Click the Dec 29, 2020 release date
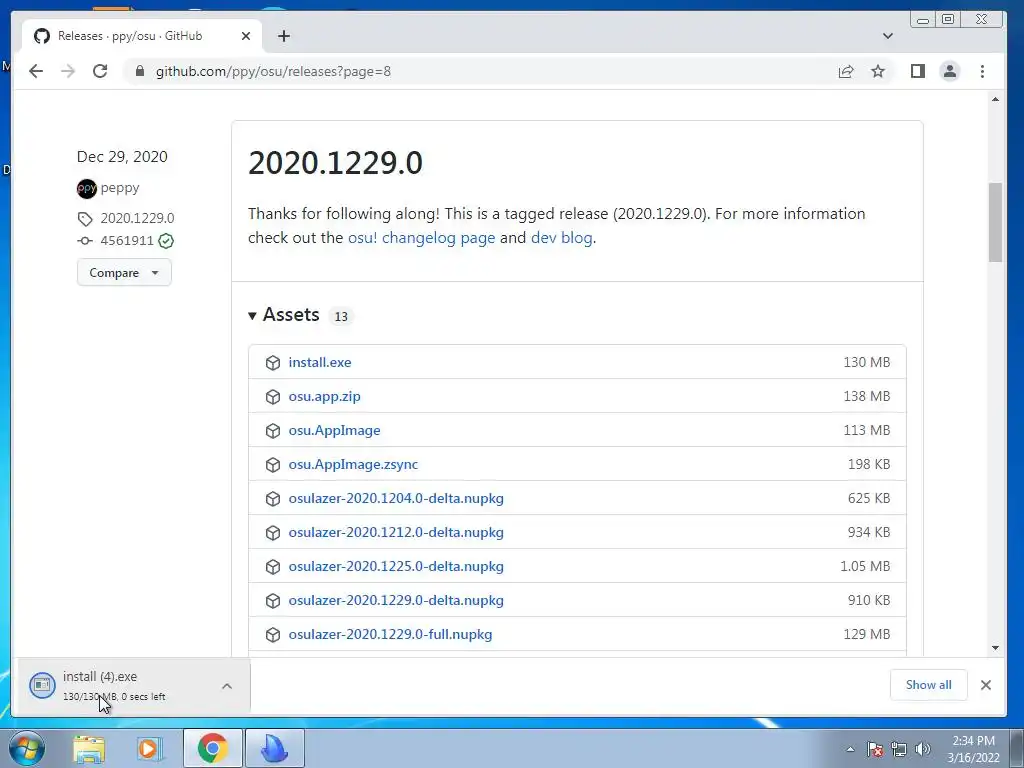This screenshot has height=768, width=1024. click(122, 157)
